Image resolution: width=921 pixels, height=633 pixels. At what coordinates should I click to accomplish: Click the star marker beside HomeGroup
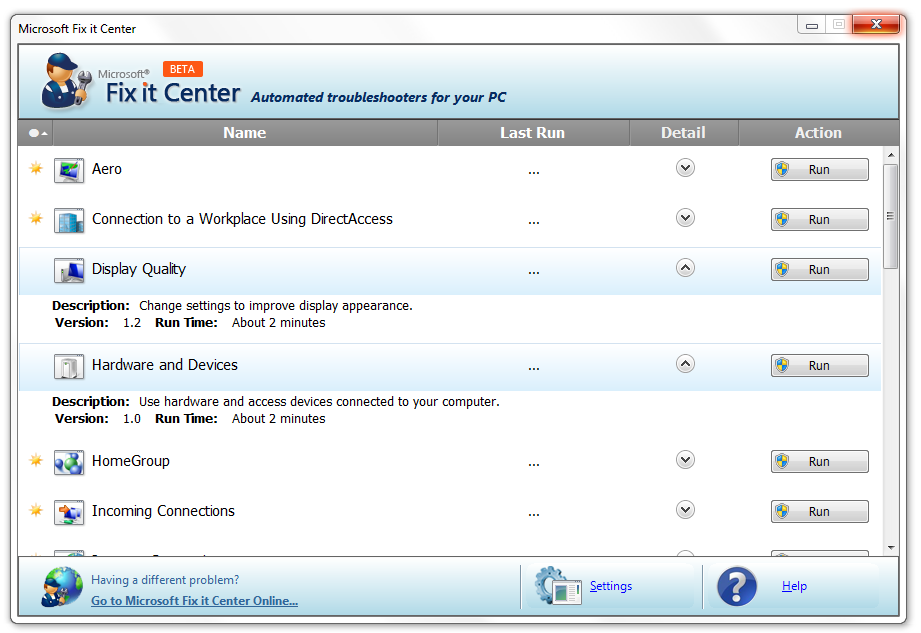pyautogui.click(x=36, y=460)
